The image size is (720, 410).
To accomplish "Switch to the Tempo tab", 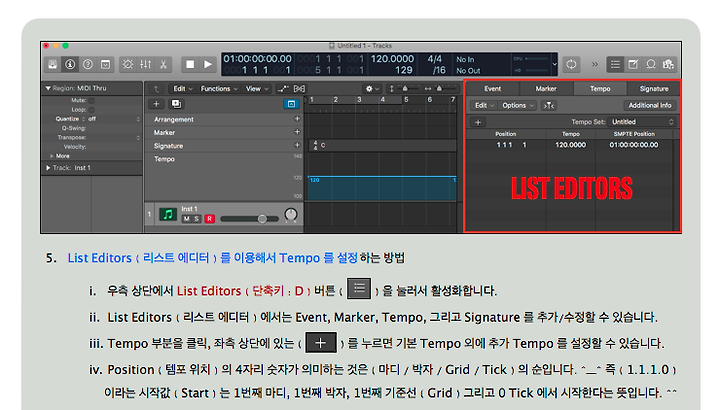I will click(600, 89).
